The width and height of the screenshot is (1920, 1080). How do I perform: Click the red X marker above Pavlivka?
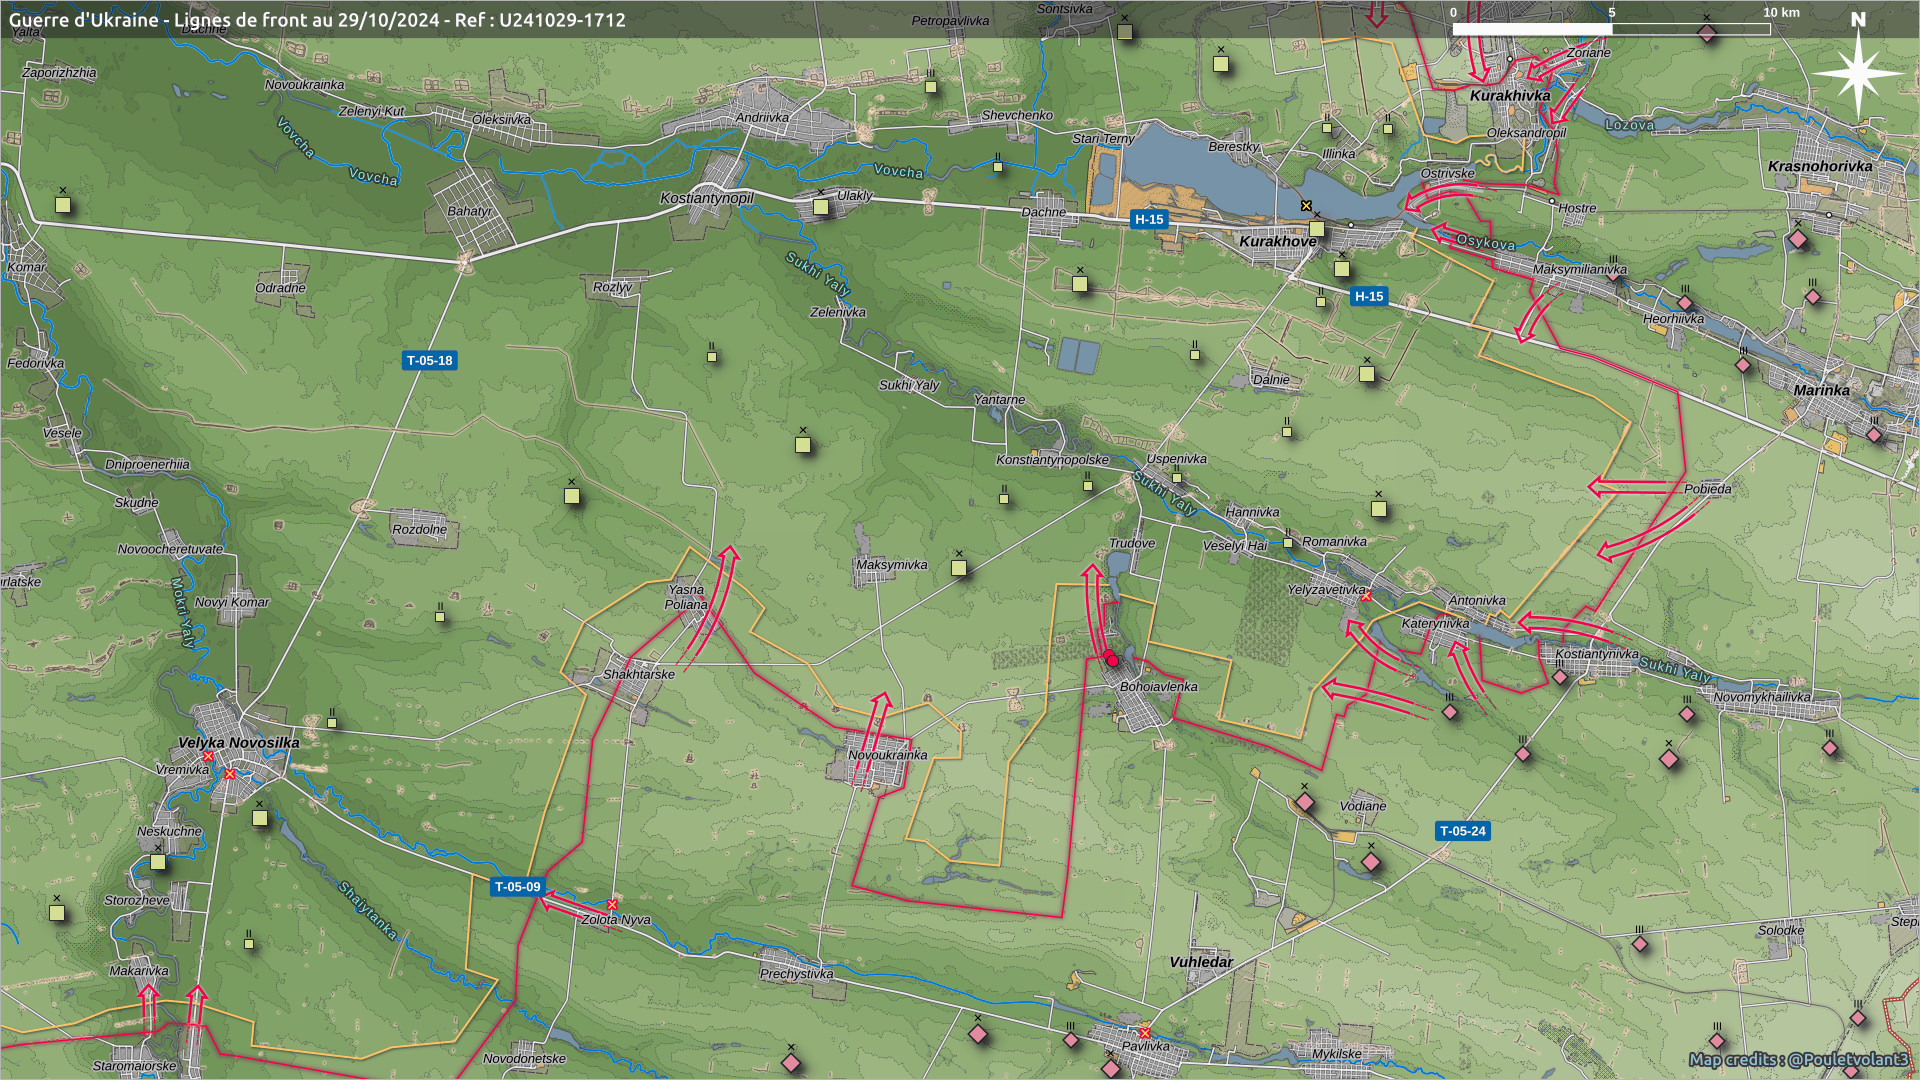point(1144,1033)
